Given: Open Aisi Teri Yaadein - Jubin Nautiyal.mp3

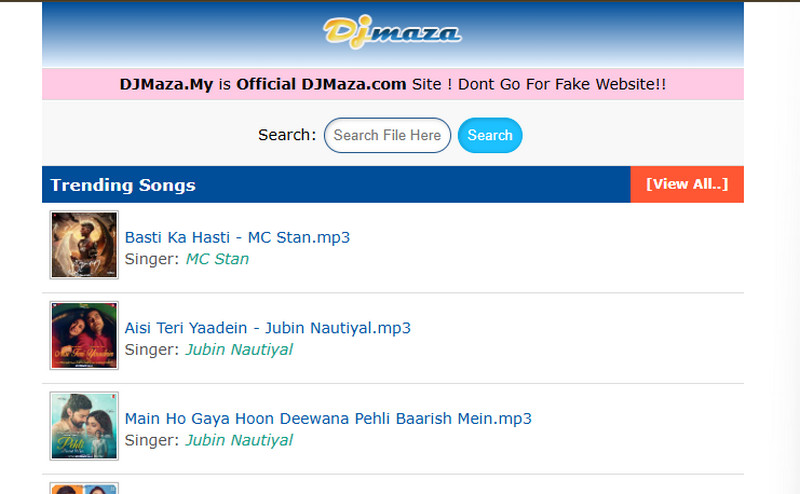Looking at the screenshot, I should click(267, 328).
